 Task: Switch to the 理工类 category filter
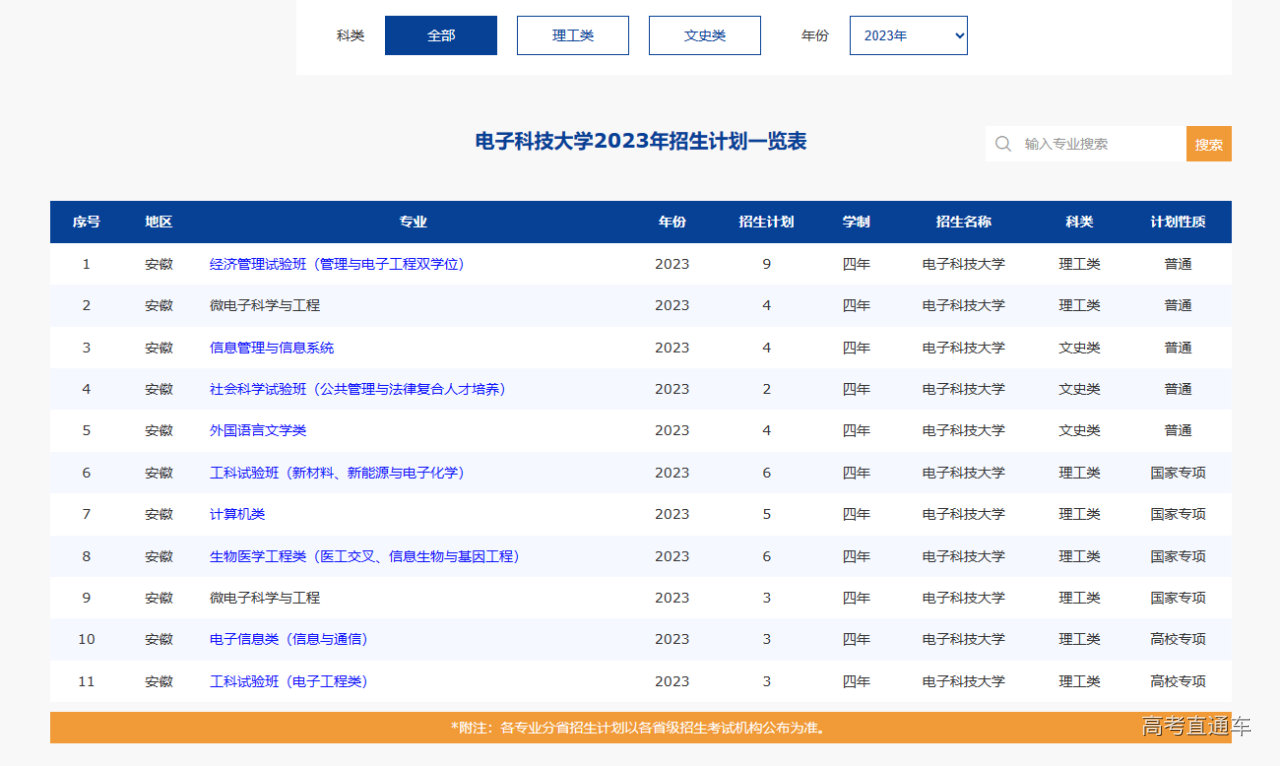572,34
